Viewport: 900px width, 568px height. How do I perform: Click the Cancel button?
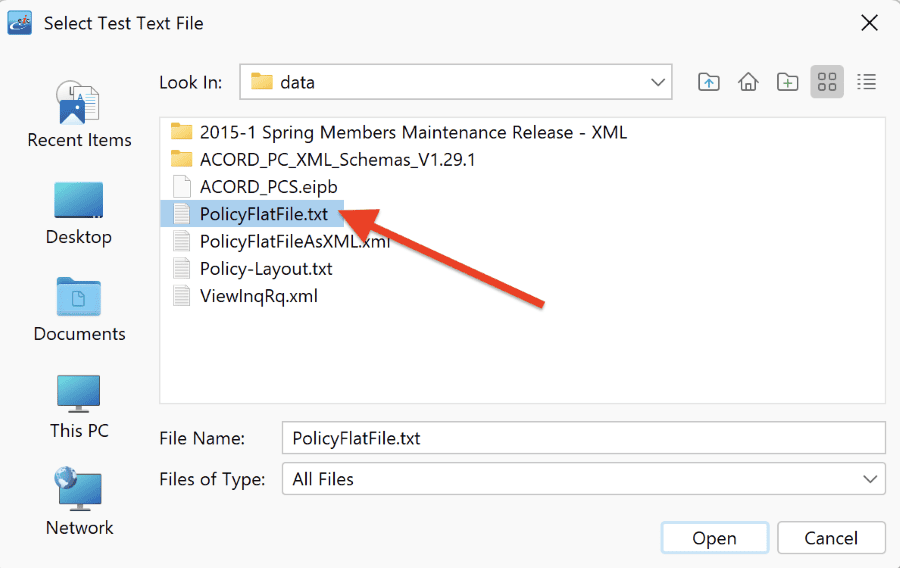[x=831, y=538]
